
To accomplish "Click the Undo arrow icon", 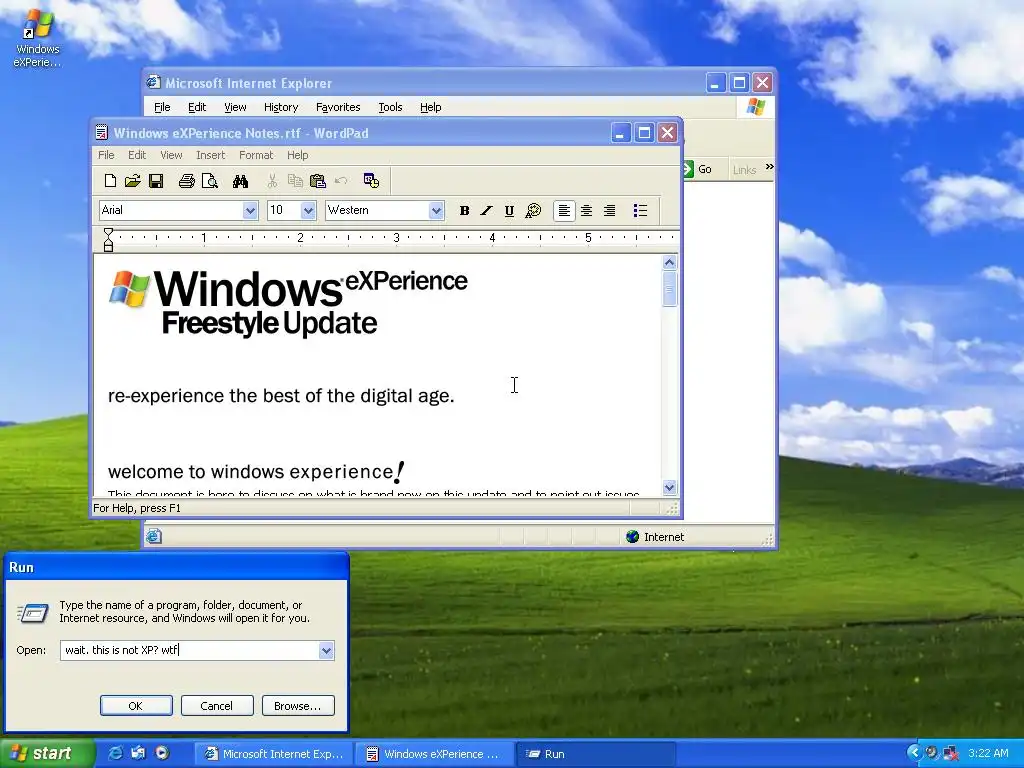I will (x=341, y=181).
